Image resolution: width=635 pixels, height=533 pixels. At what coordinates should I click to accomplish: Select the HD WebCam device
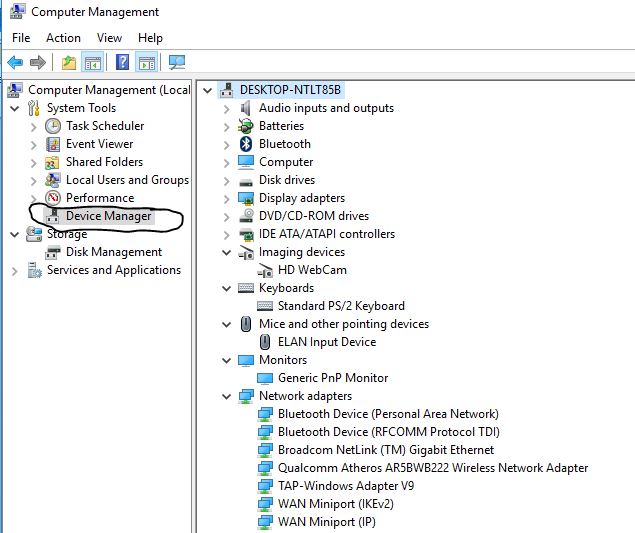coord(312,270)
